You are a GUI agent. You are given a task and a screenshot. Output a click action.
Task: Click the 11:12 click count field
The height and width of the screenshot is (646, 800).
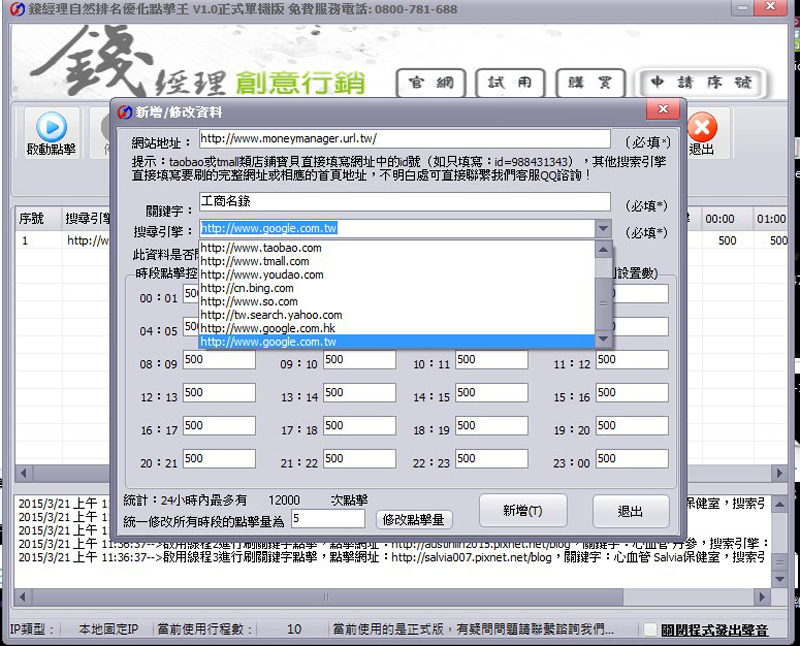(632, 360)
